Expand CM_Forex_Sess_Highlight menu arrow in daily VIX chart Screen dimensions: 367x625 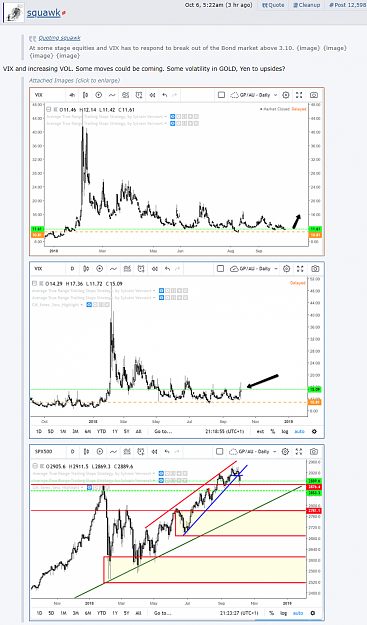pos(82,305)
